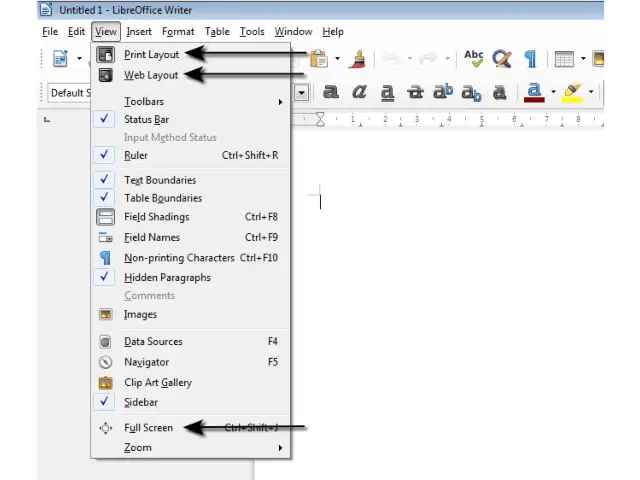640x480 pixels.
Task: Expand the Toolbars submenu
Action: coord(190,101)
